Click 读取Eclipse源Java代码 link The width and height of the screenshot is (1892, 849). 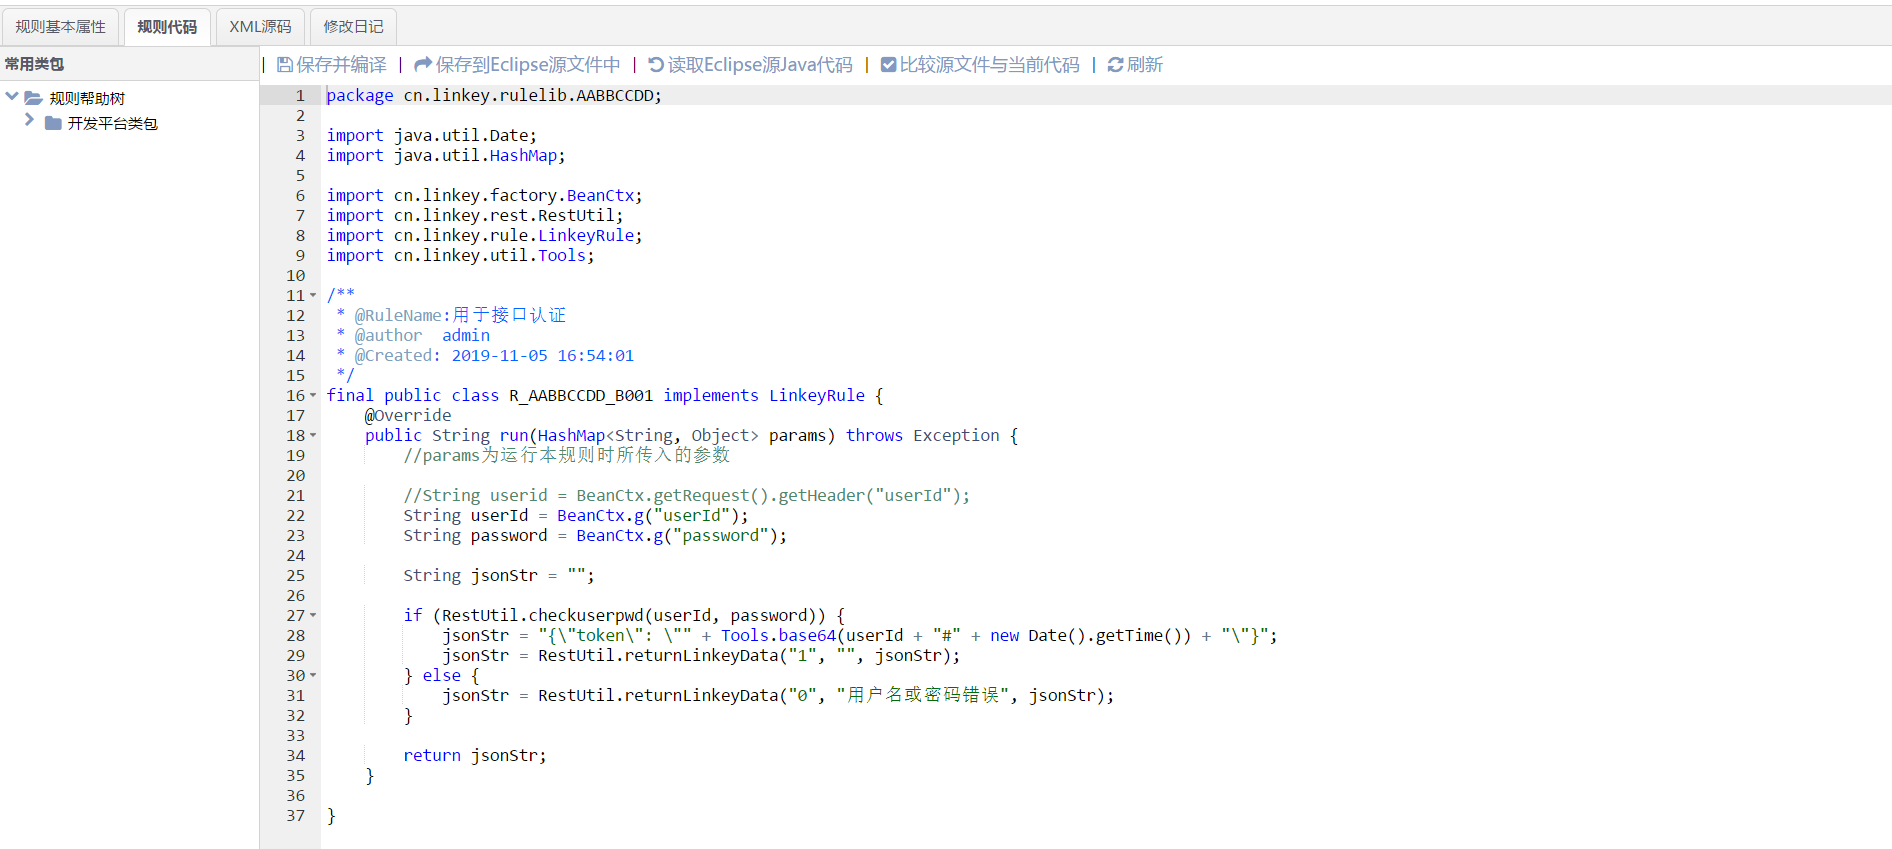tap(750, 65)
